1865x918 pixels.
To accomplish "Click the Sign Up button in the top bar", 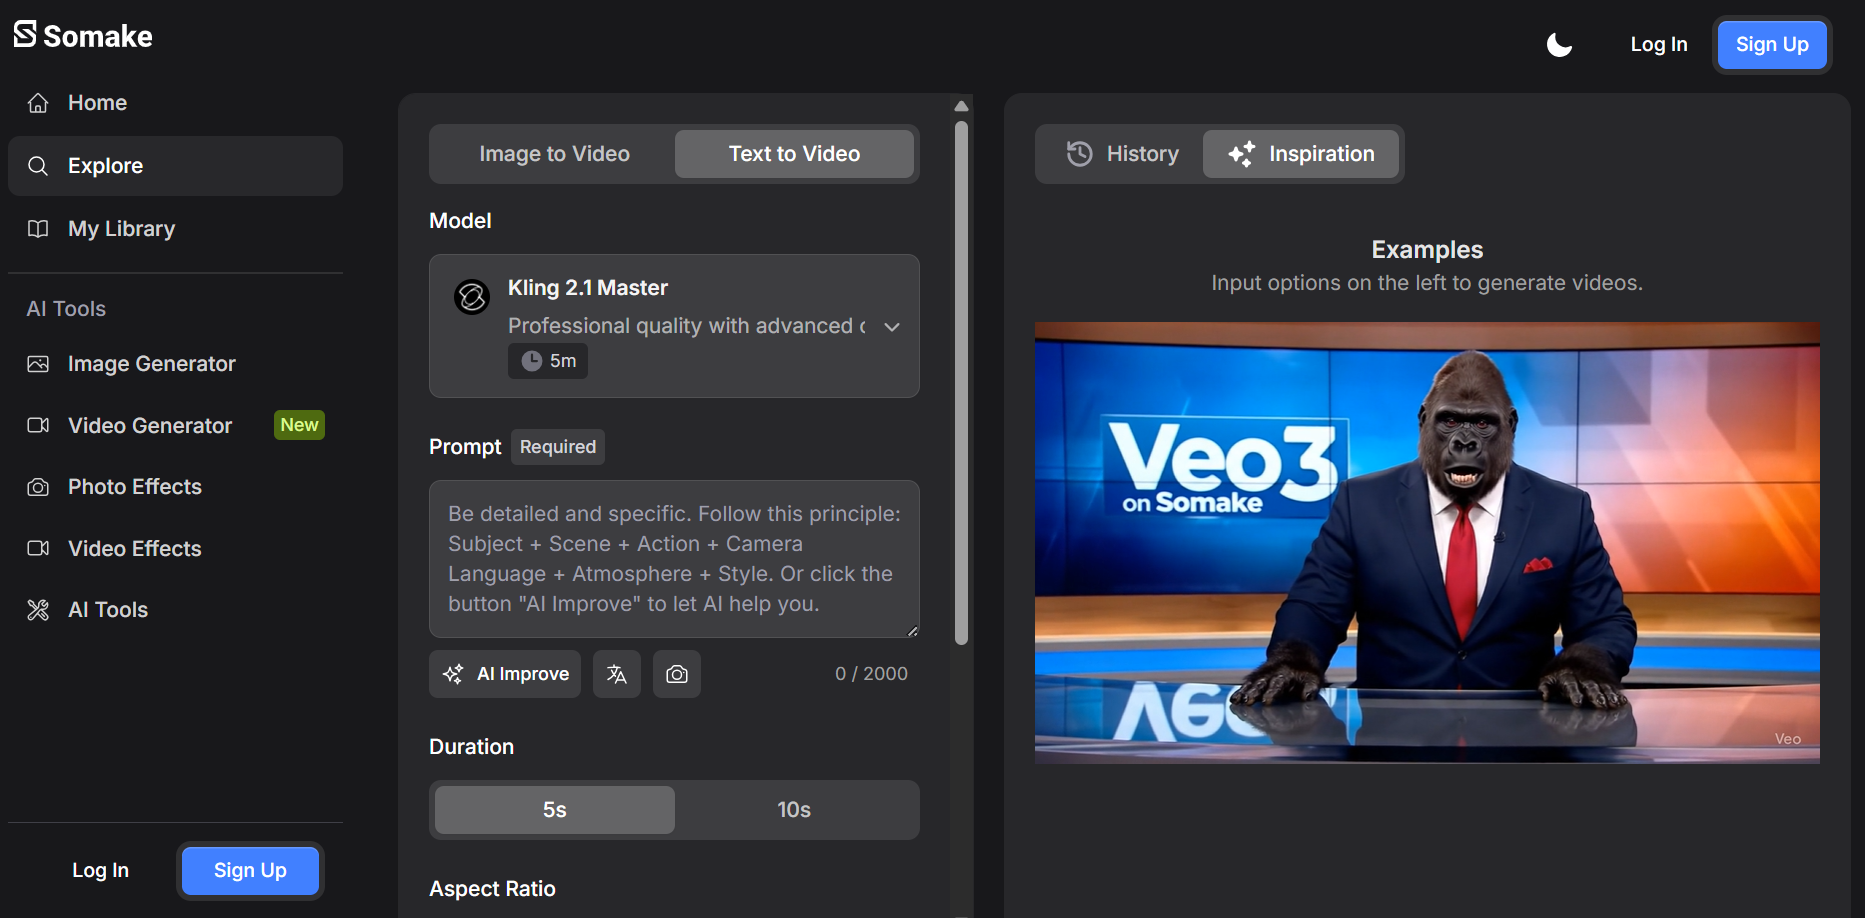I will pos(1772,44).
